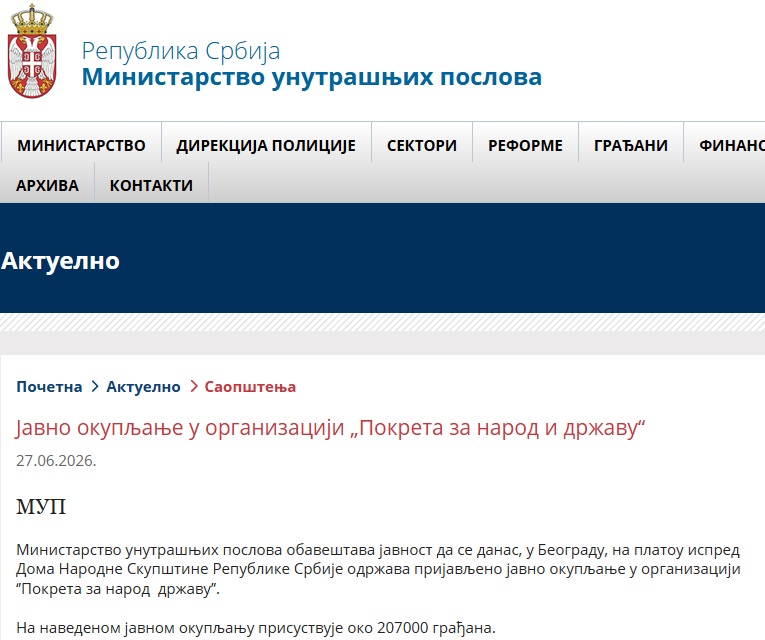Click the sentence mentioning 207000 грађана
765x640 pixels.
tap(256, 627)
